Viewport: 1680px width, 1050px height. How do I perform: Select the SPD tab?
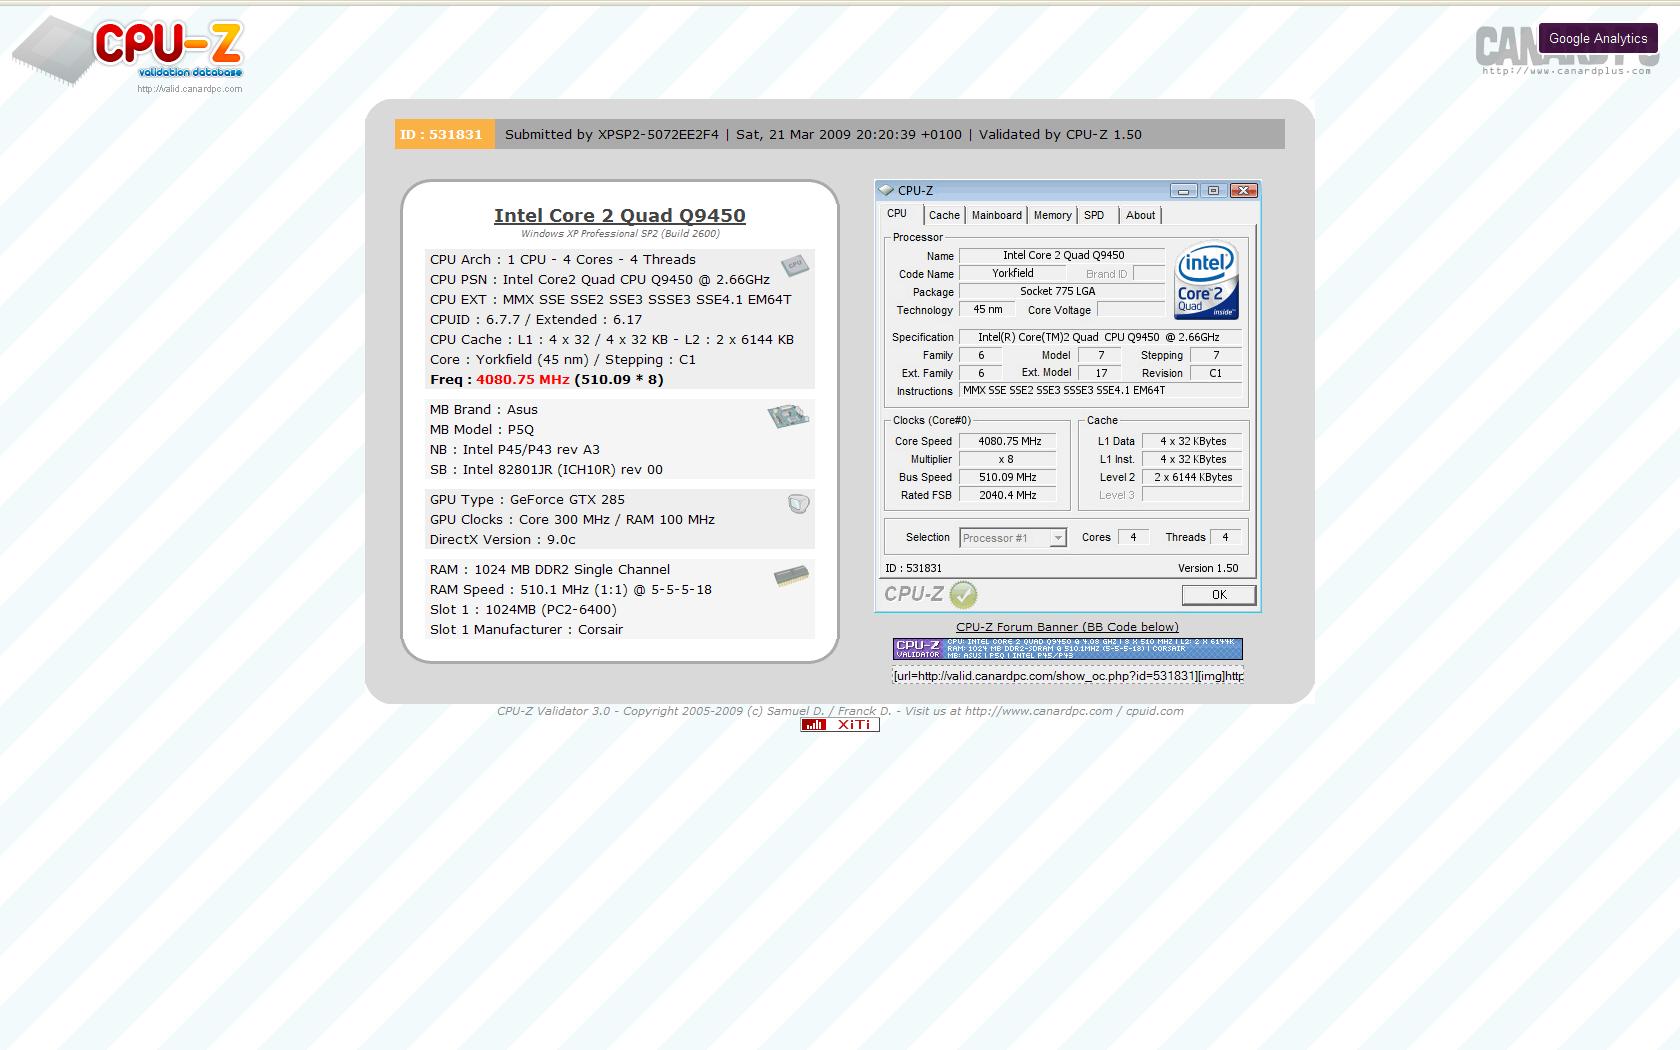click(x=1094, y=215)
